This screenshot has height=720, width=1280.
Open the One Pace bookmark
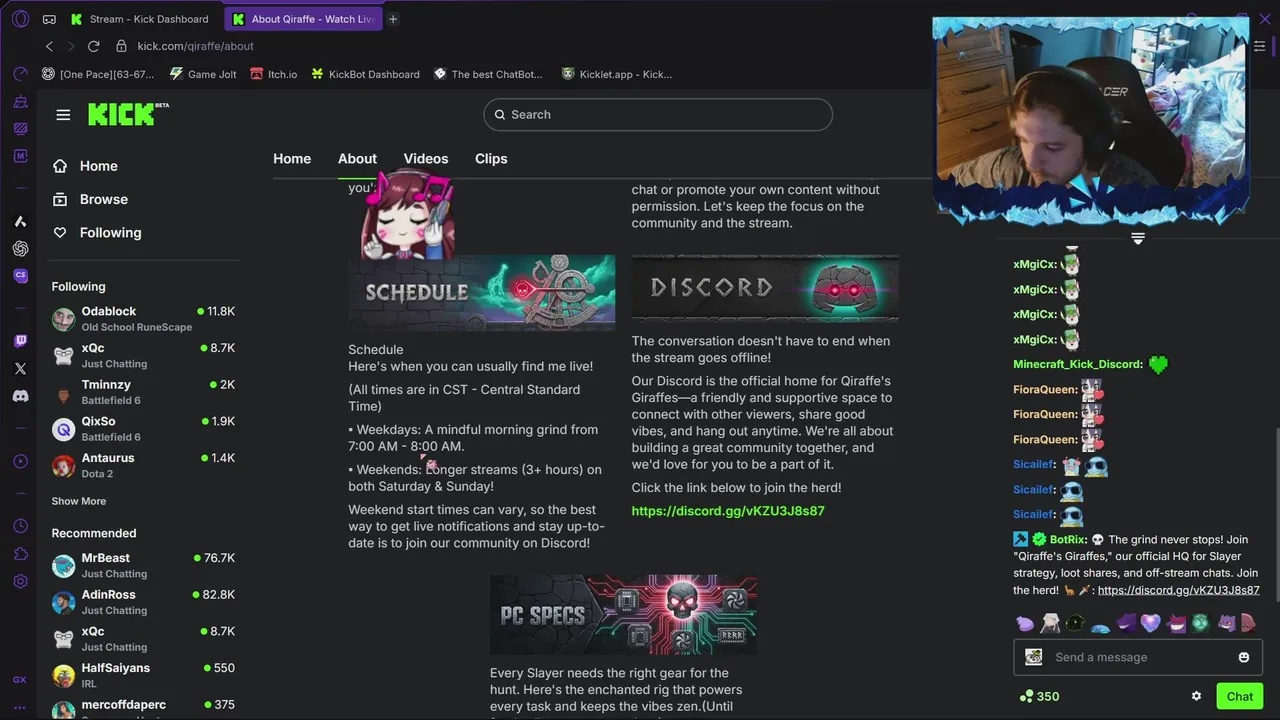(98, 74)
